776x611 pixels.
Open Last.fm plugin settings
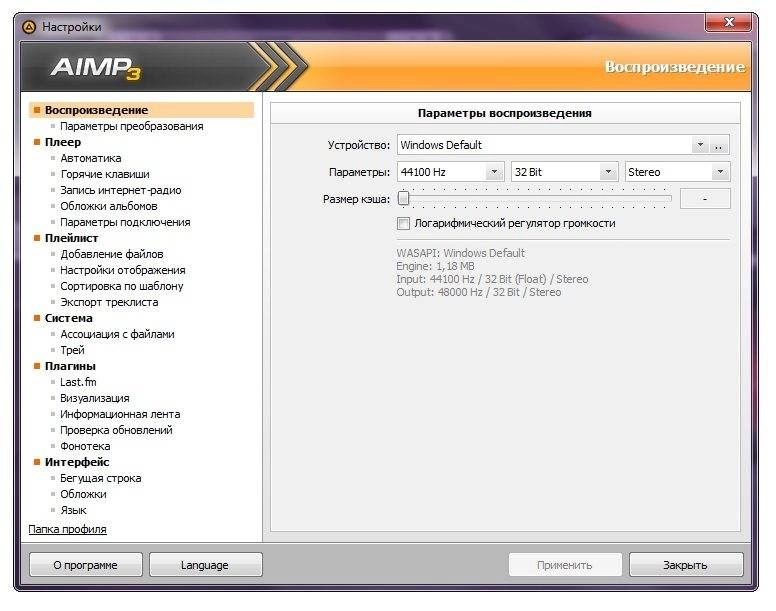[78, 382]
